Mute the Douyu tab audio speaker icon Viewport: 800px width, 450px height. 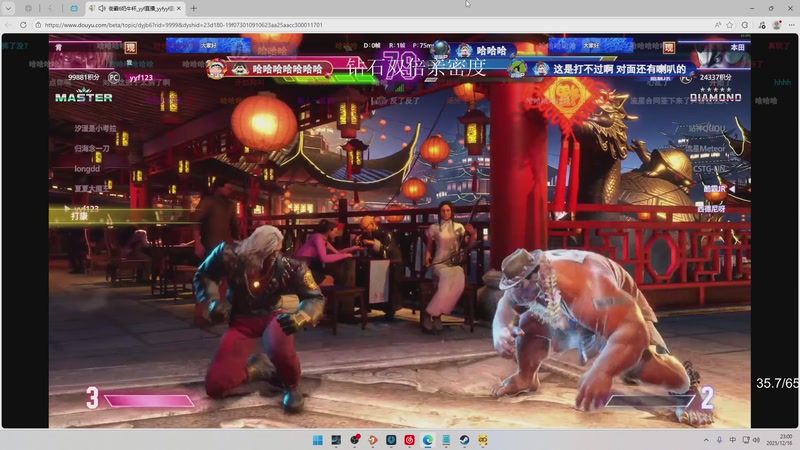click(102, 8)
